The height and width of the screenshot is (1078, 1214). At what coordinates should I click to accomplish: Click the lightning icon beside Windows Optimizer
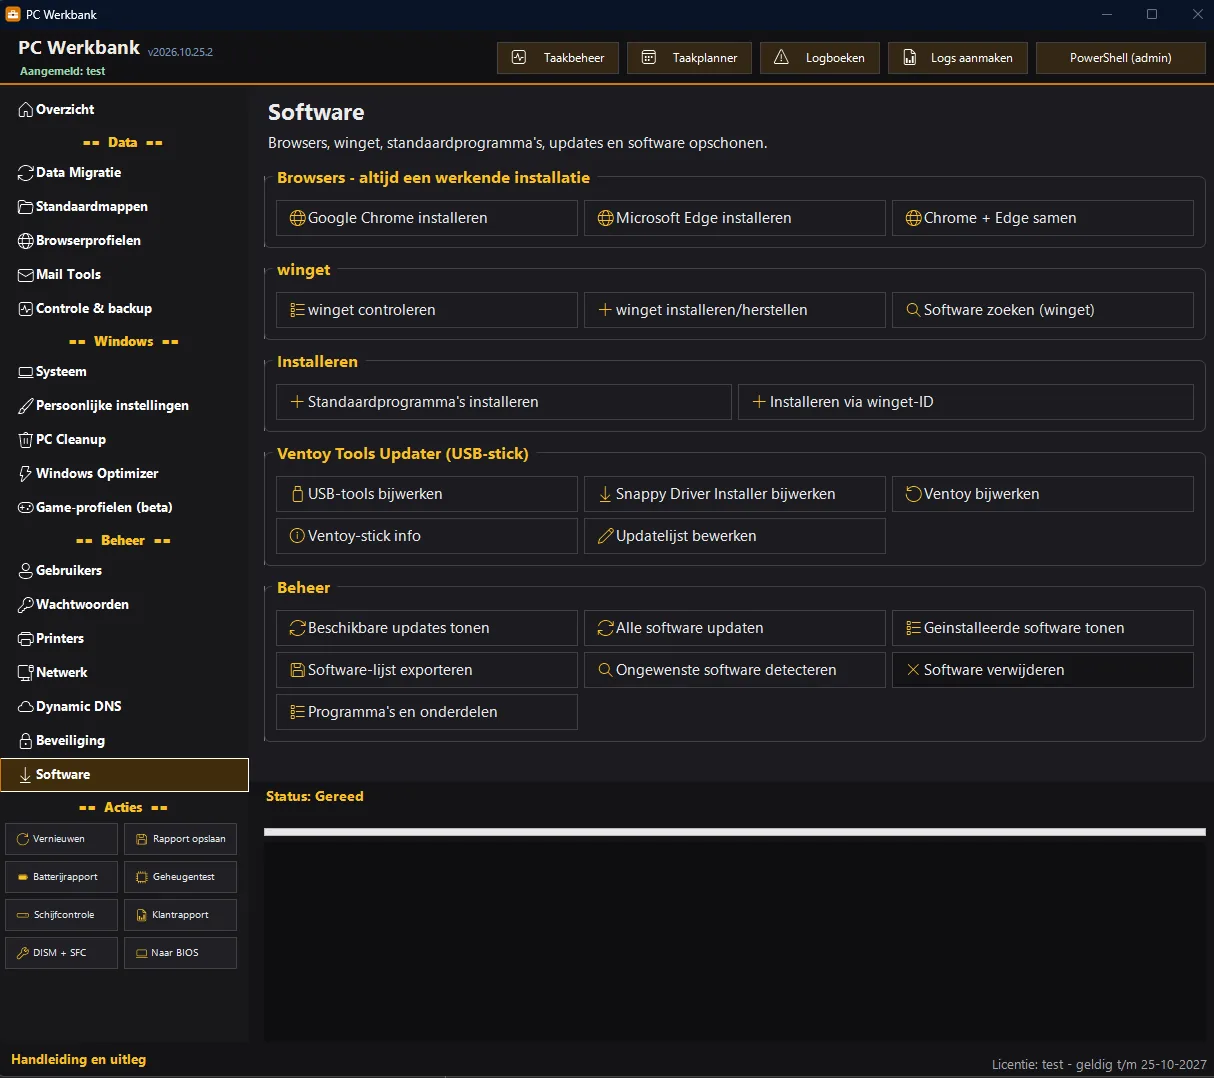tap(26, 474)
